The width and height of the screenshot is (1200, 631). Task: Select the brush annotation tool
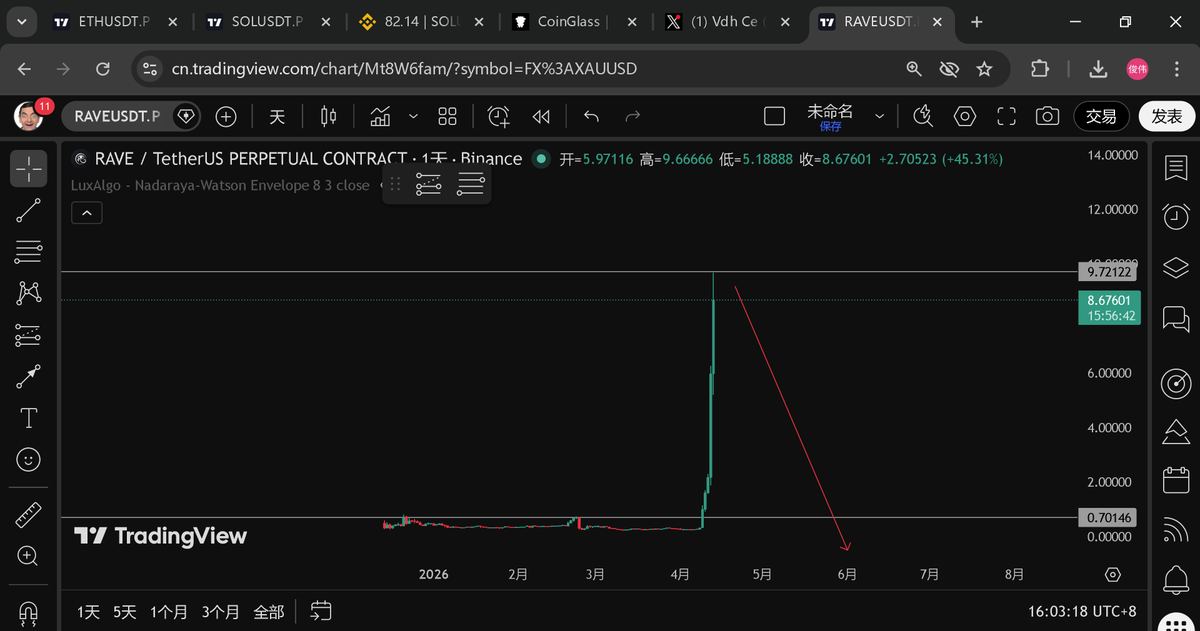coord(29,377)
